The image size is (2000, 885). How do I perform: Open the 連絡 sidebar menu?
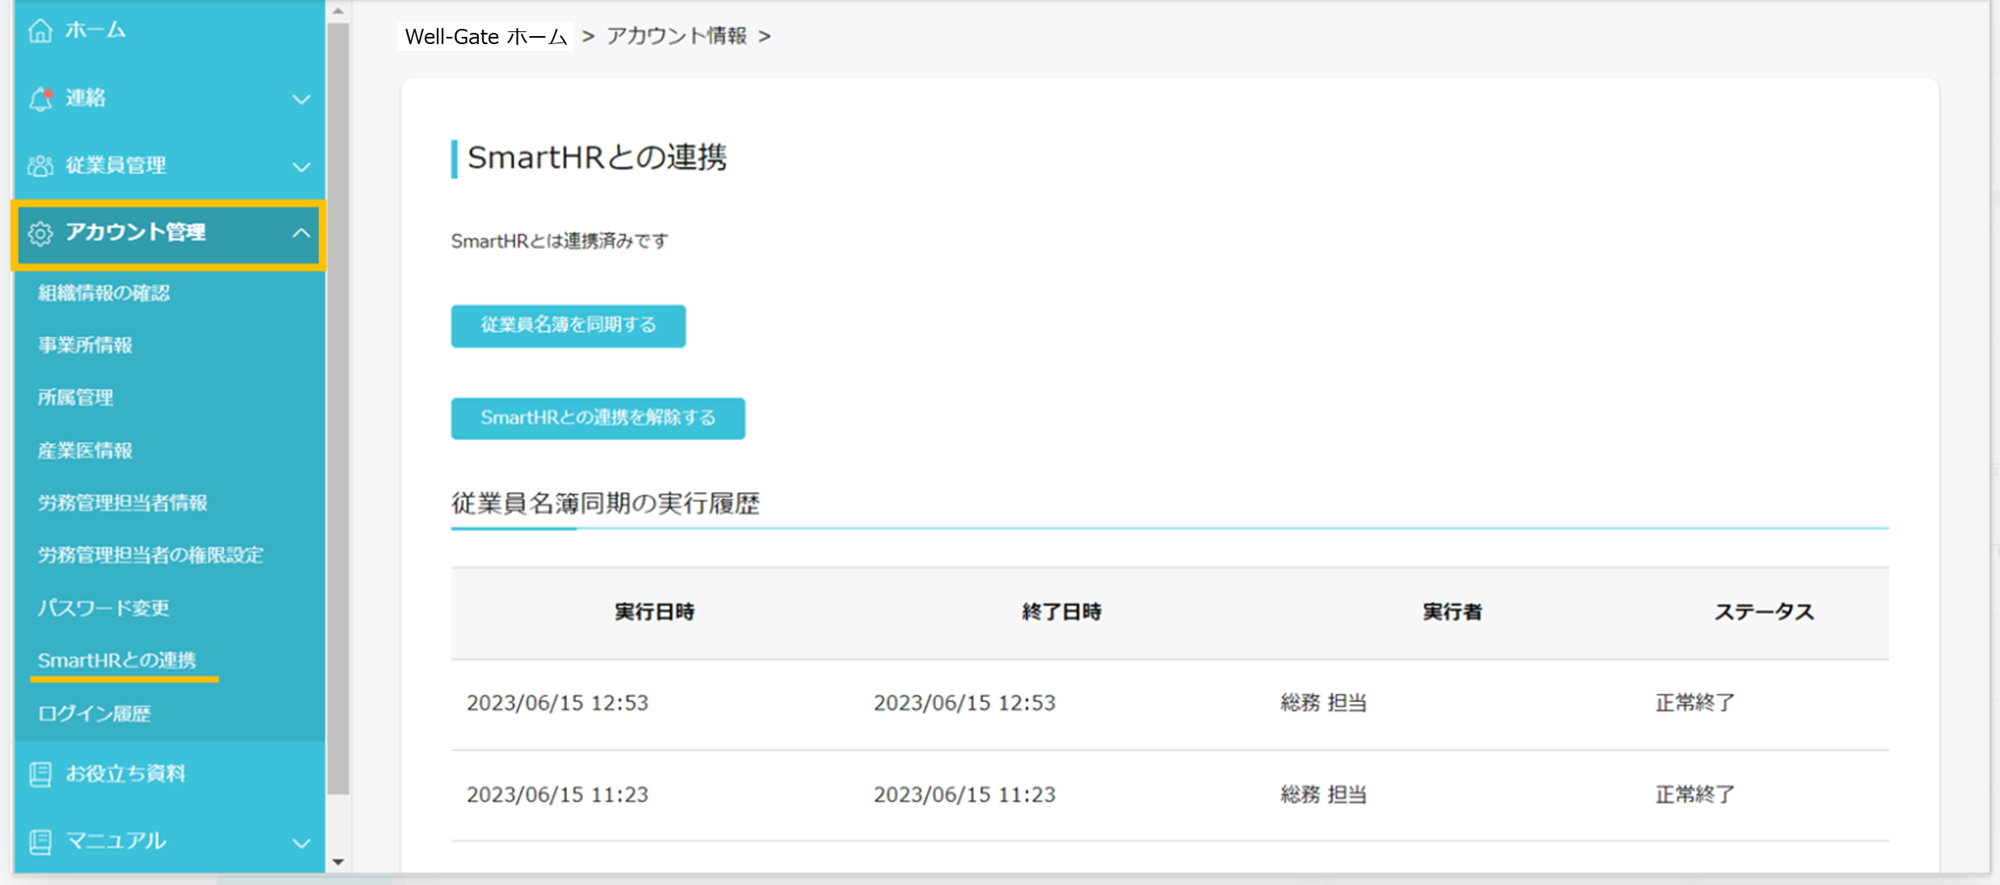pyautogui.click(x=170, y=98)
